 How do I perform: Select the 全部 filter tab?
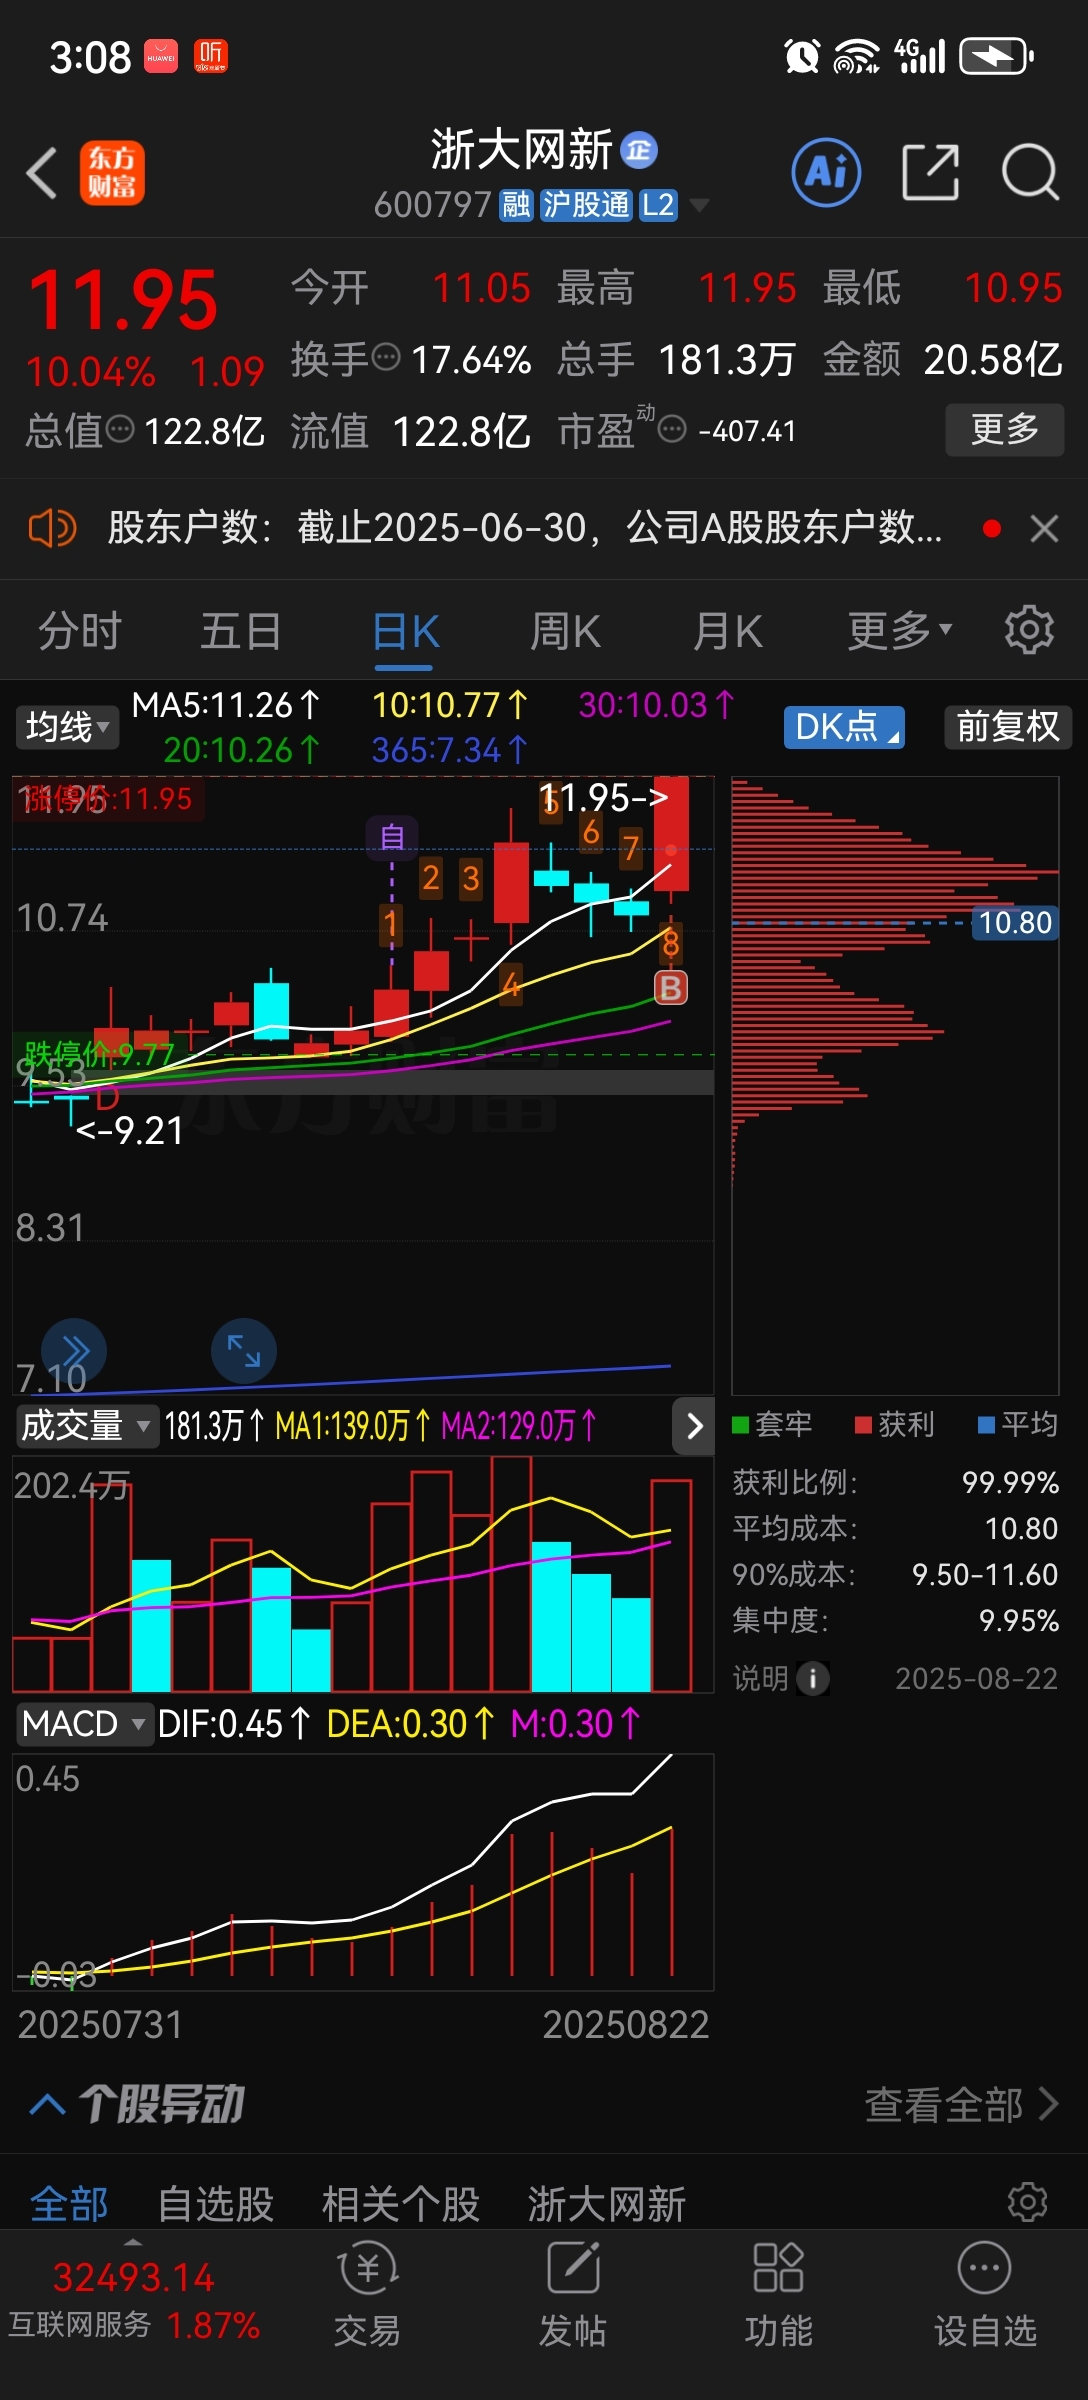[69, 2204]
